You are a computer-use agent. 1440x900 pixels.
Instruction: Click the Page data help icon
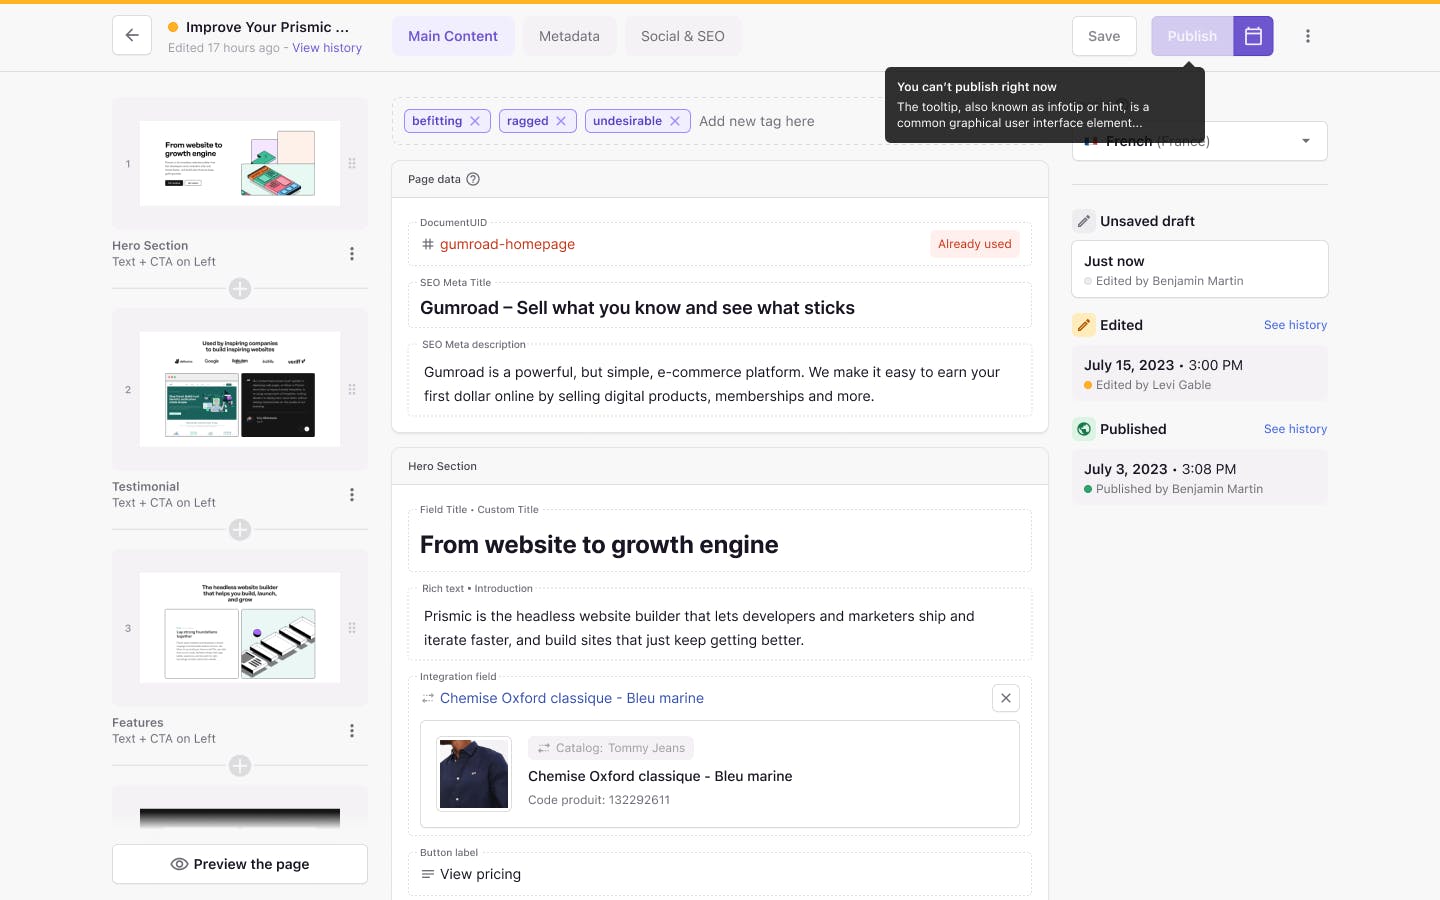473,179
